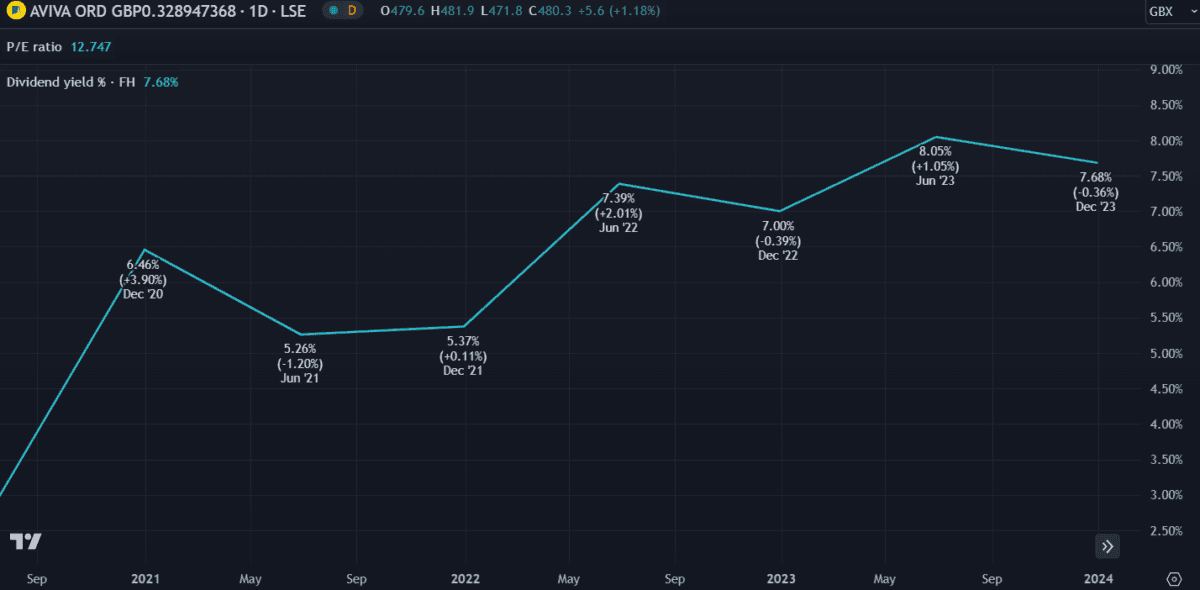Click the Jun '21 5.26% data label
This screenshot has height=590, width=1200.
point(300,363)
